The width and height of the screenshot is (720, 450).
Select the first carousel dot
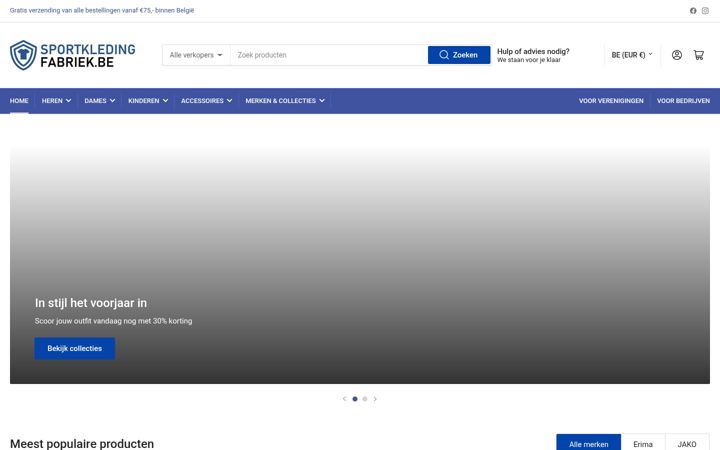pyautogui.click(x=354, y=399)
